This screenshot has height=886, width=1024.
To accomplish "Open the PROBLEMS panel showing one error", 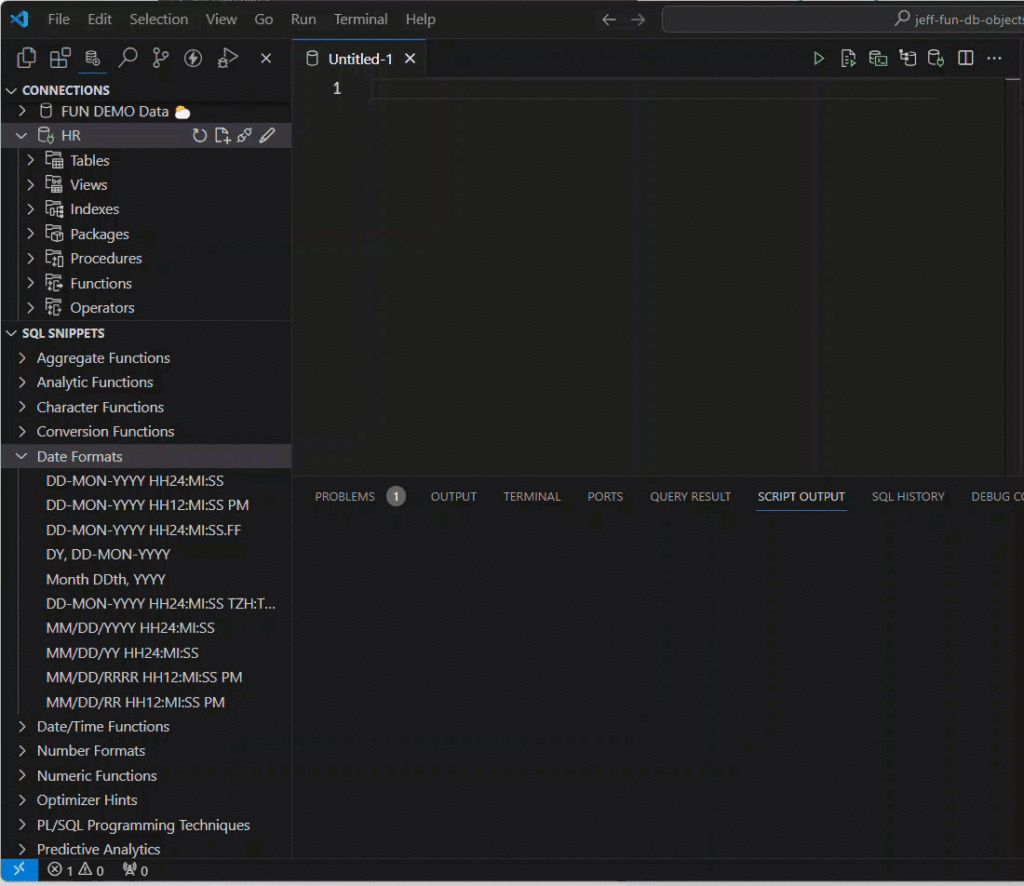I will click(x=345, y=496).
